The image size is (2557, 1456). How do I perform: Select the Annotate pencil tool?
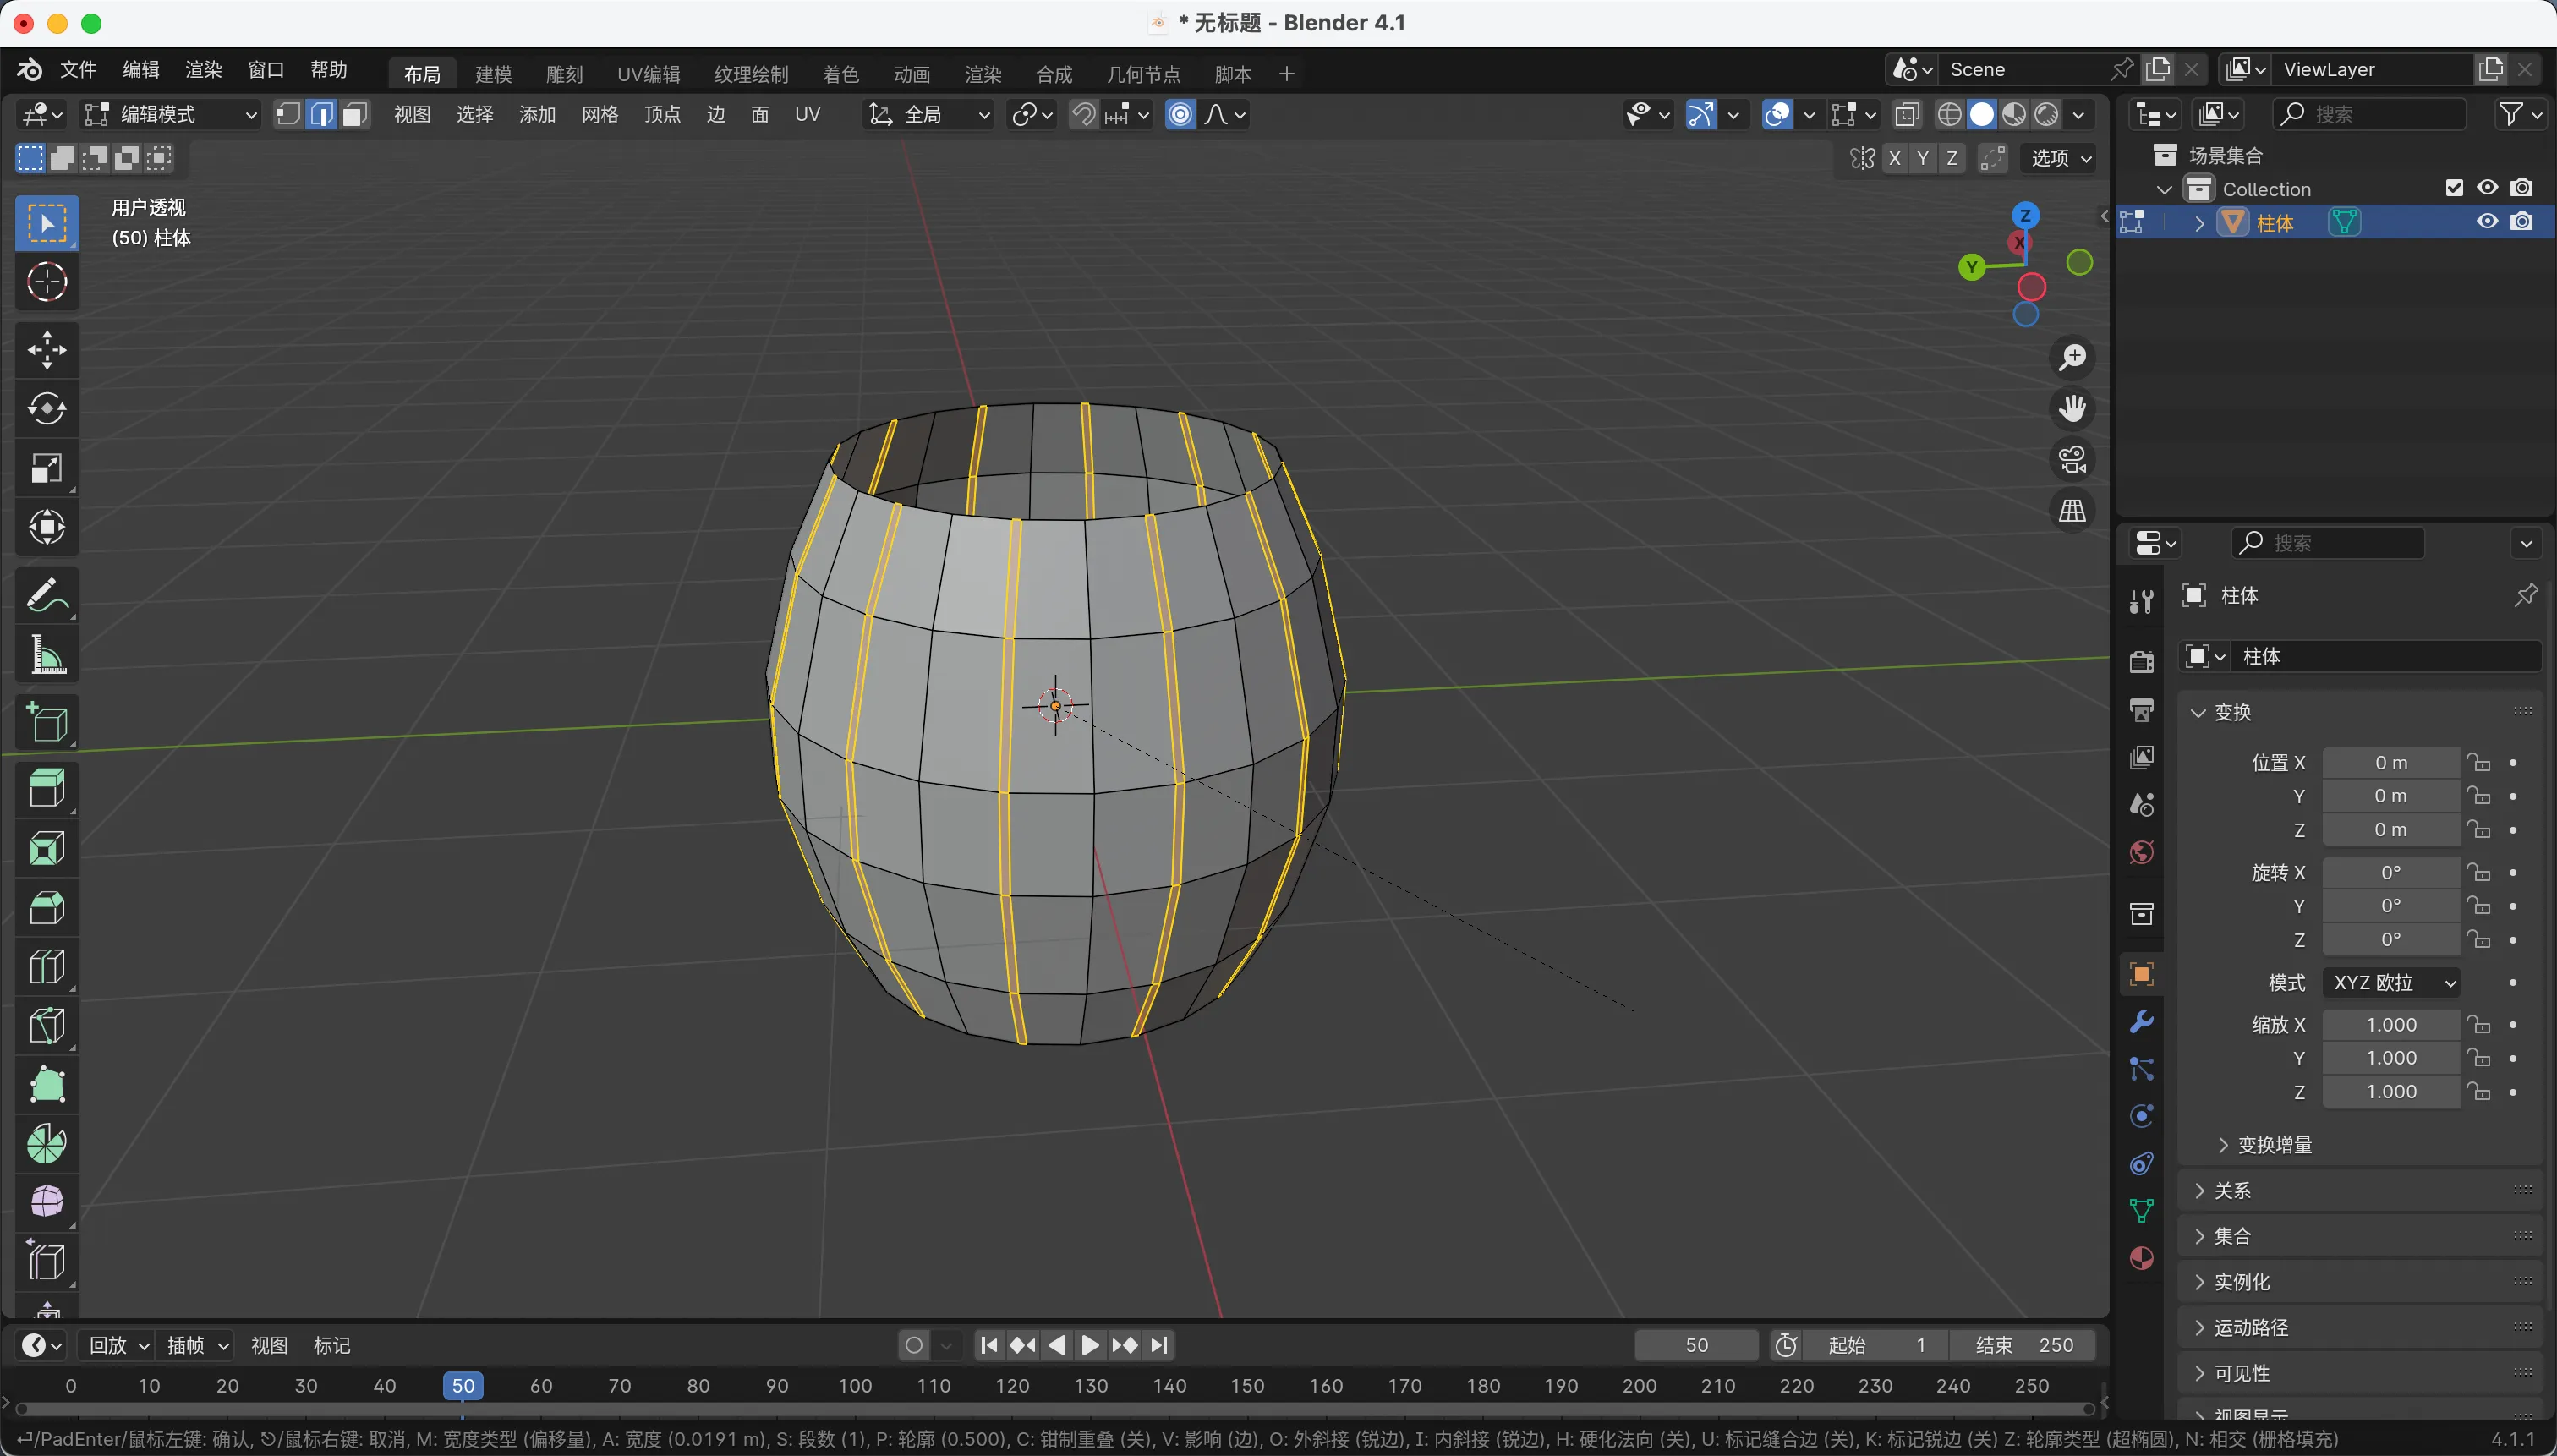47,596
